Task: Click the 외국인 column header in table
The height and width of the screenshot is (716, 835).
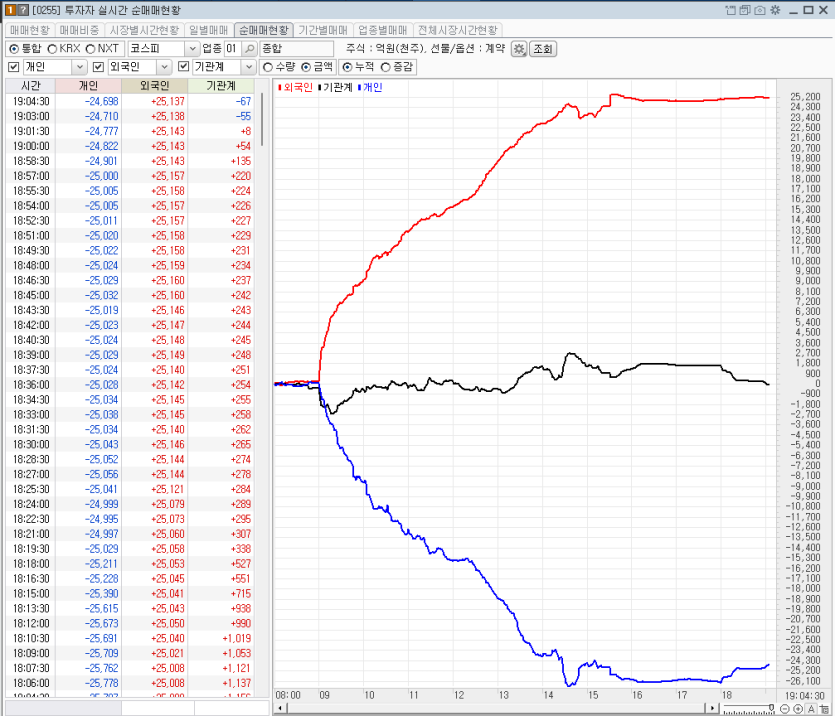Action: [x=154, y=86]
